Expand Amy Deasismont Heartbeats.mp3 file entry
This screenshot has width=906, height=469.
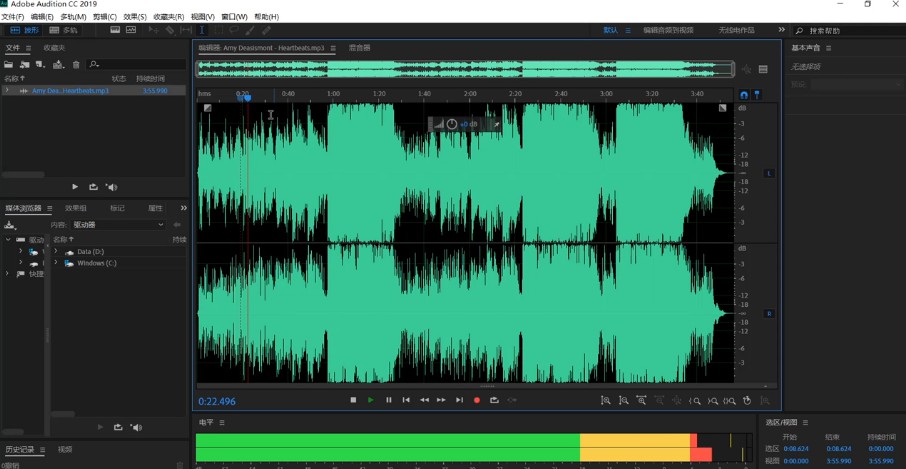[x=7, y=90]
